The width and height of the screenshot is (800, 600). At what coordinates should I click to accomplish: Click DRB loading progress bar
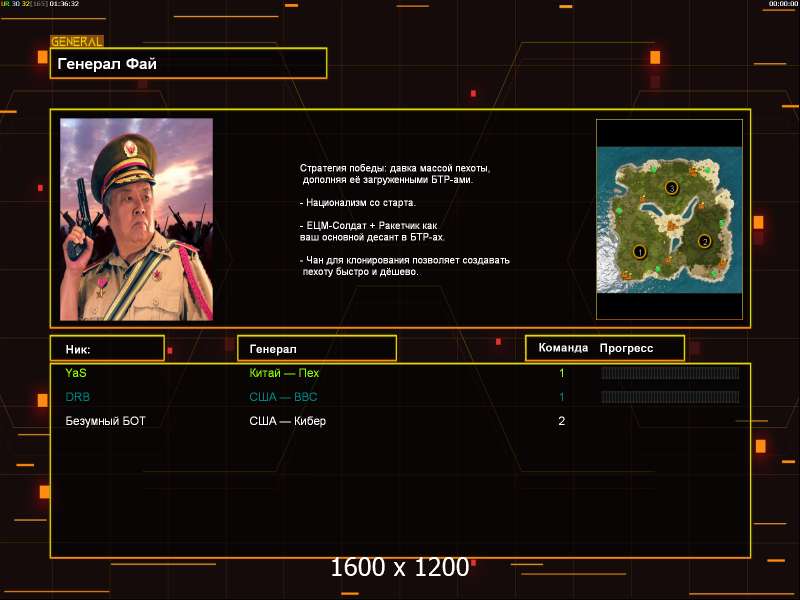[x=670, y=397]
